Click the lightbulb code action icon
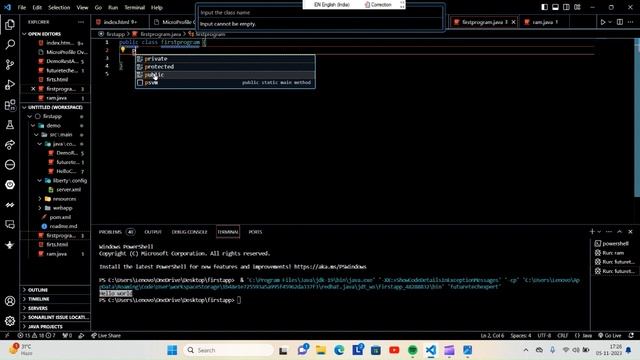 (122, 50)
